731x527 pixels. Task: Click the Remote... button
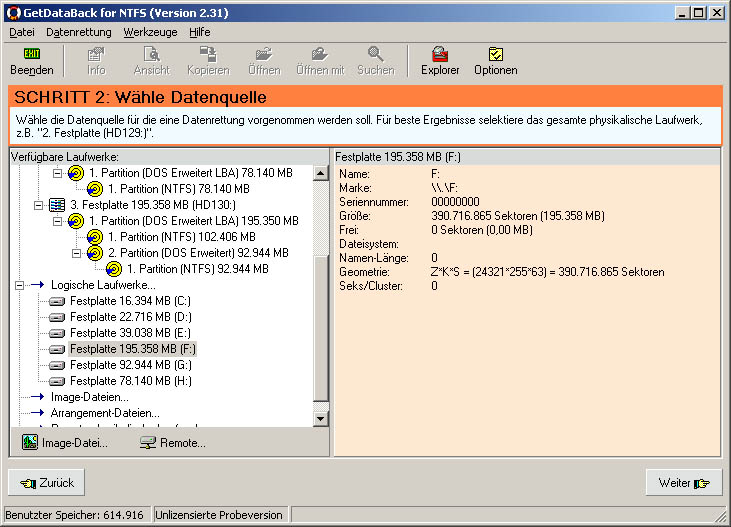(172, 443)
